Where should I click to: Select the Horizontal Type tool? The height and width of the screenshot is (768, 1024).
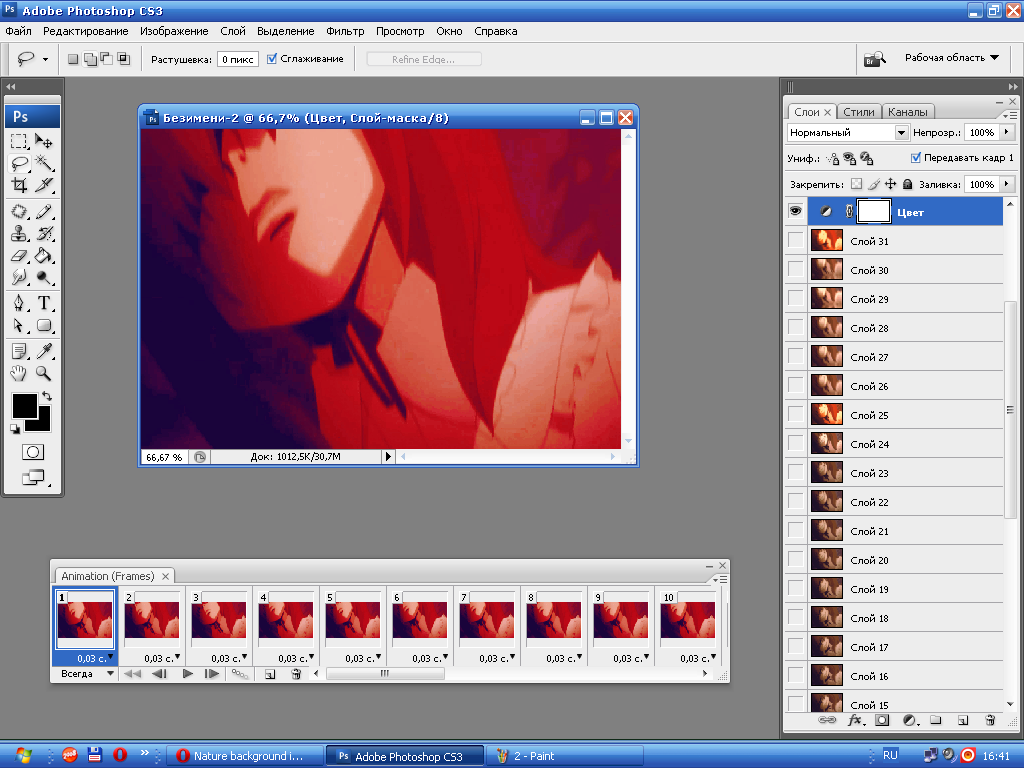click(x=44, y=303)
